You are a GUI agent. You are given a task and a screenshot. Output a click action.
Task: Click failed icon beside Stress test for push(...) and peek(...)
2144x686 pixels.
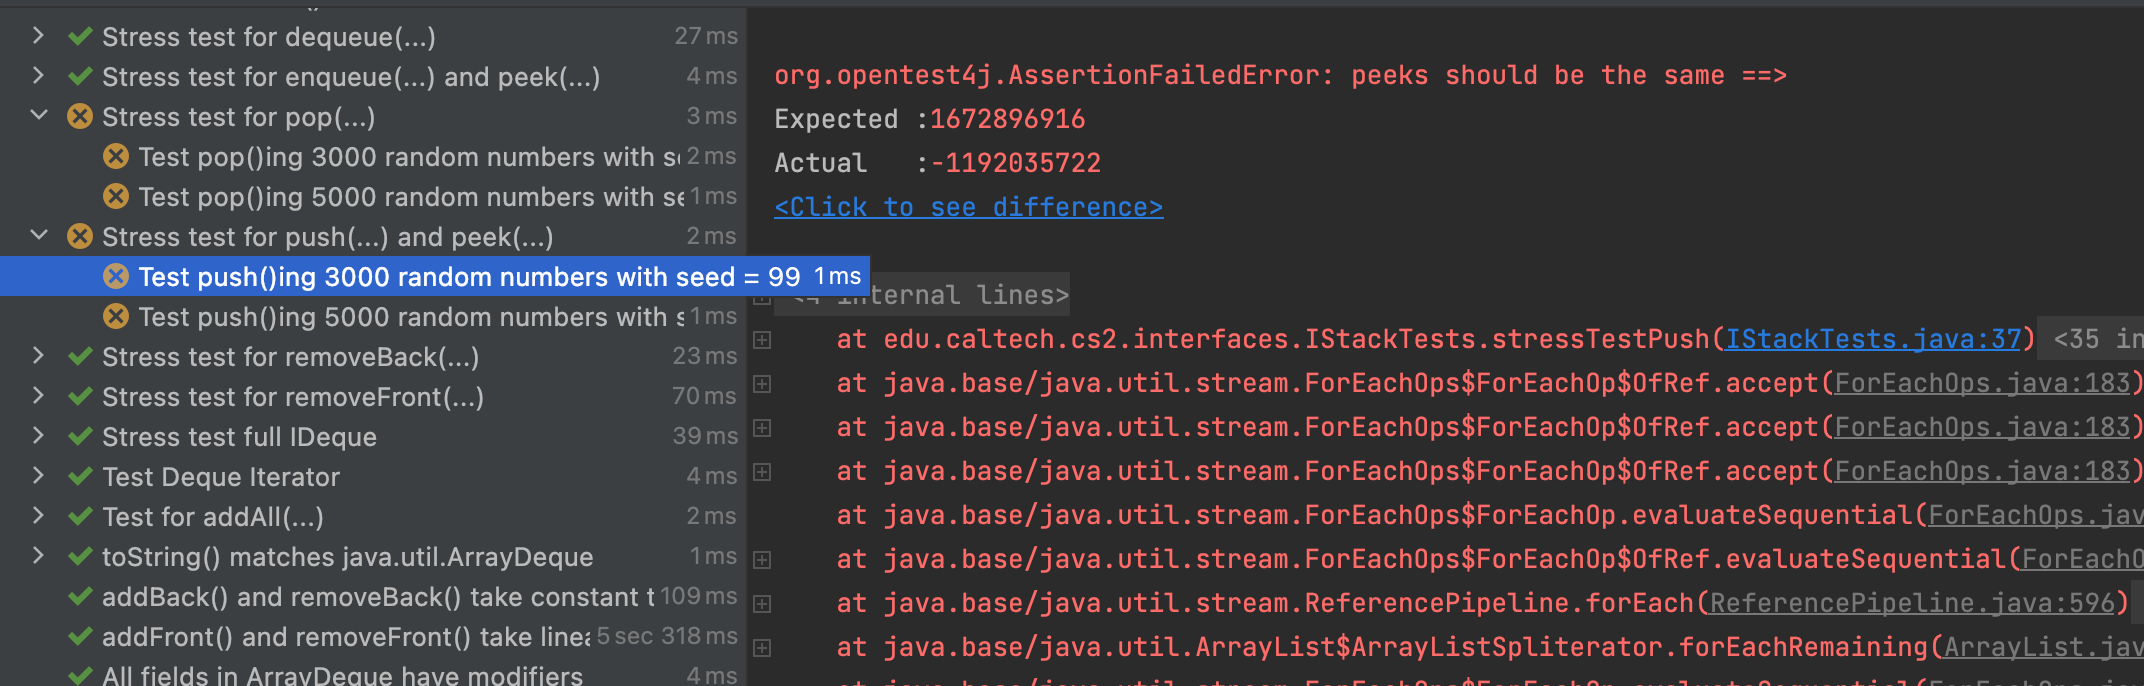tap(80, 237)
